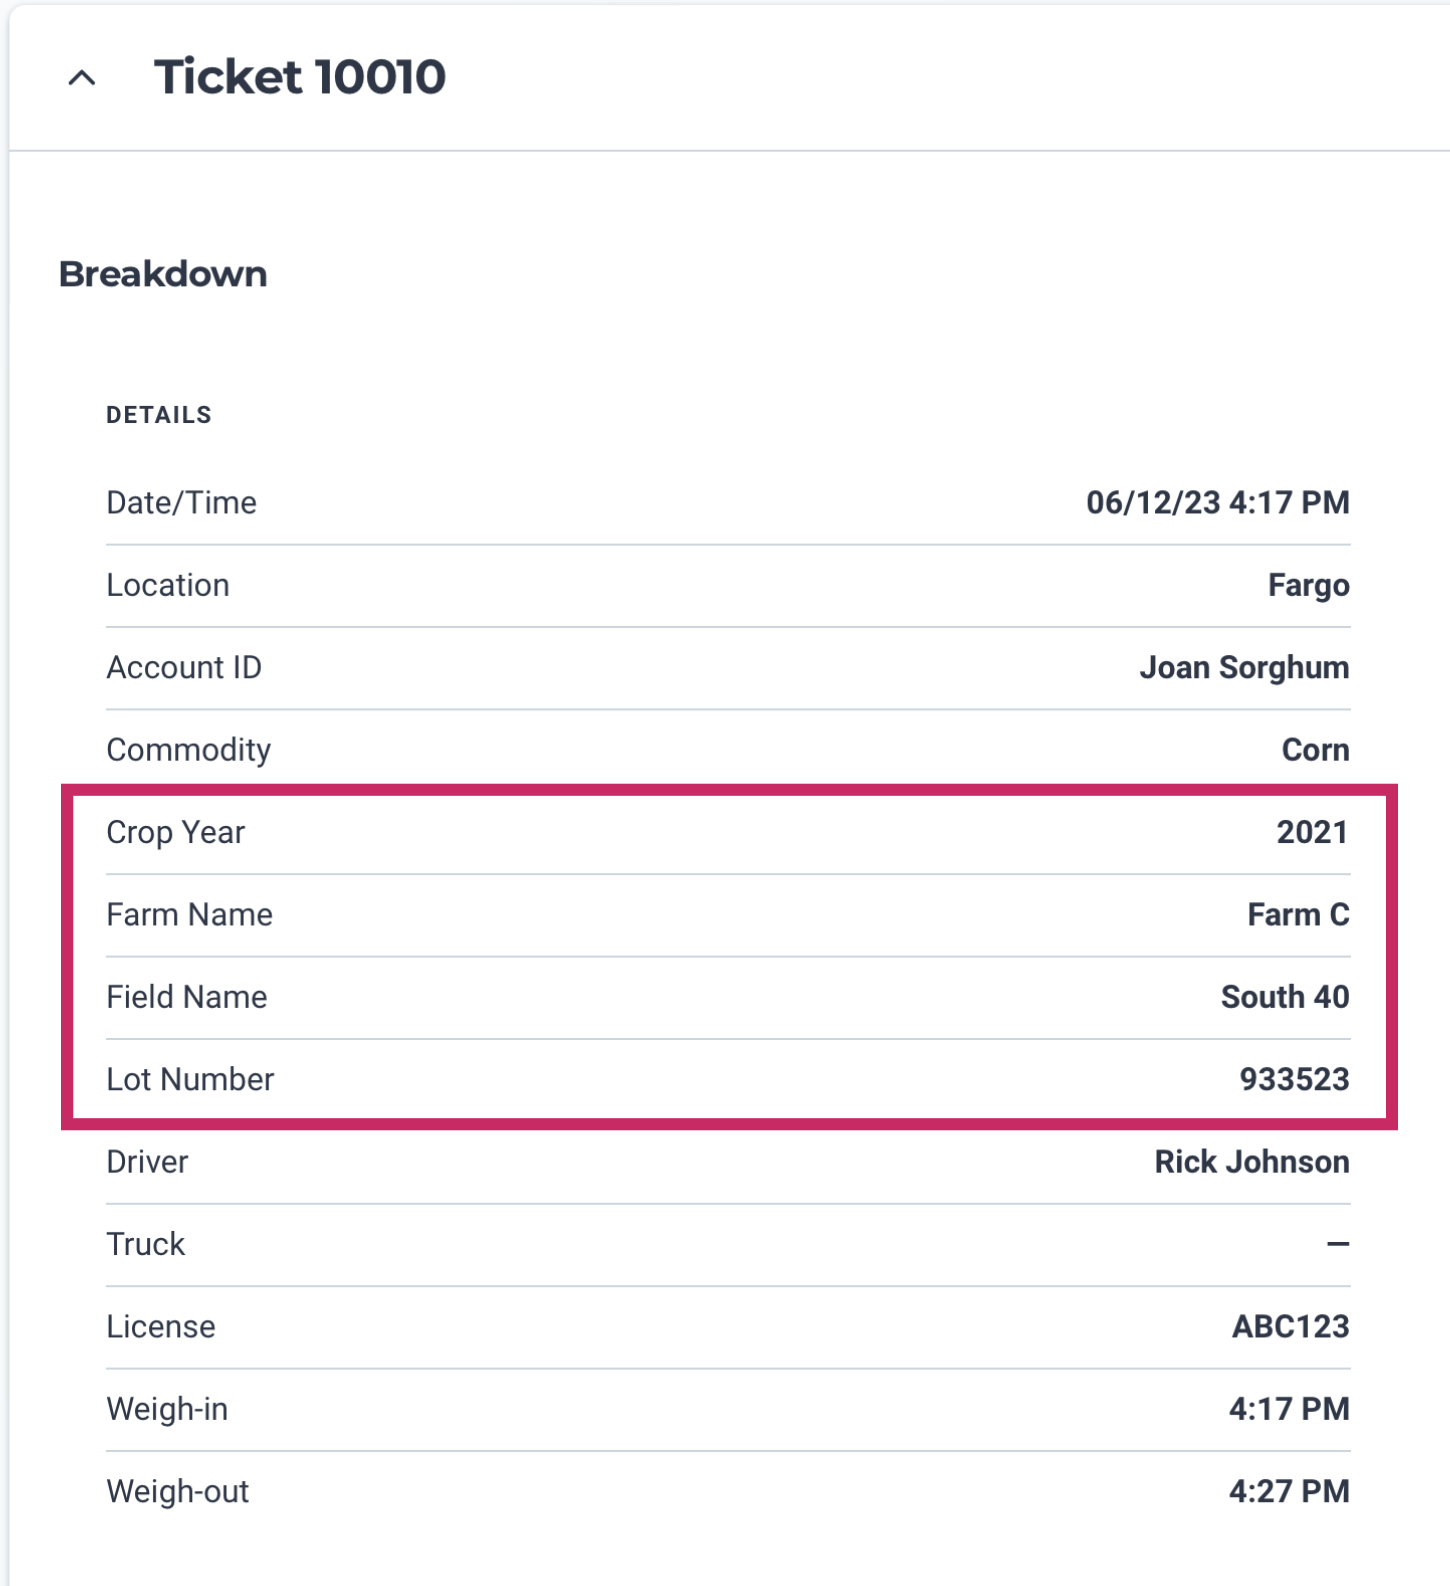Viewport: 1450px width, 1586px height.
Task: Click the license value ABC123
Action: [x=1290, y=1326]
